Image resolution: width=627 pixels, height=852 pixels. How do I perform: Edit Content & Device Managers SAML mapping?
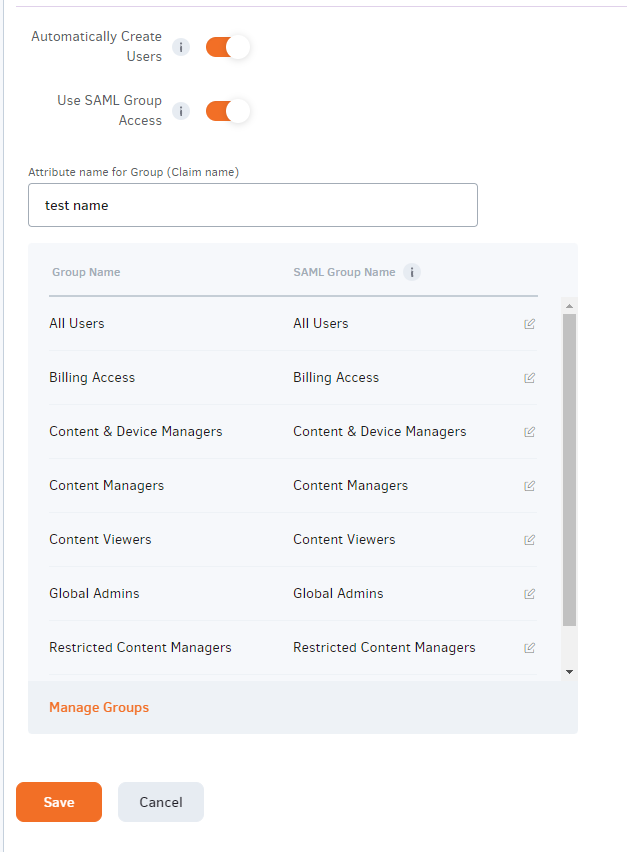(530, 432)
